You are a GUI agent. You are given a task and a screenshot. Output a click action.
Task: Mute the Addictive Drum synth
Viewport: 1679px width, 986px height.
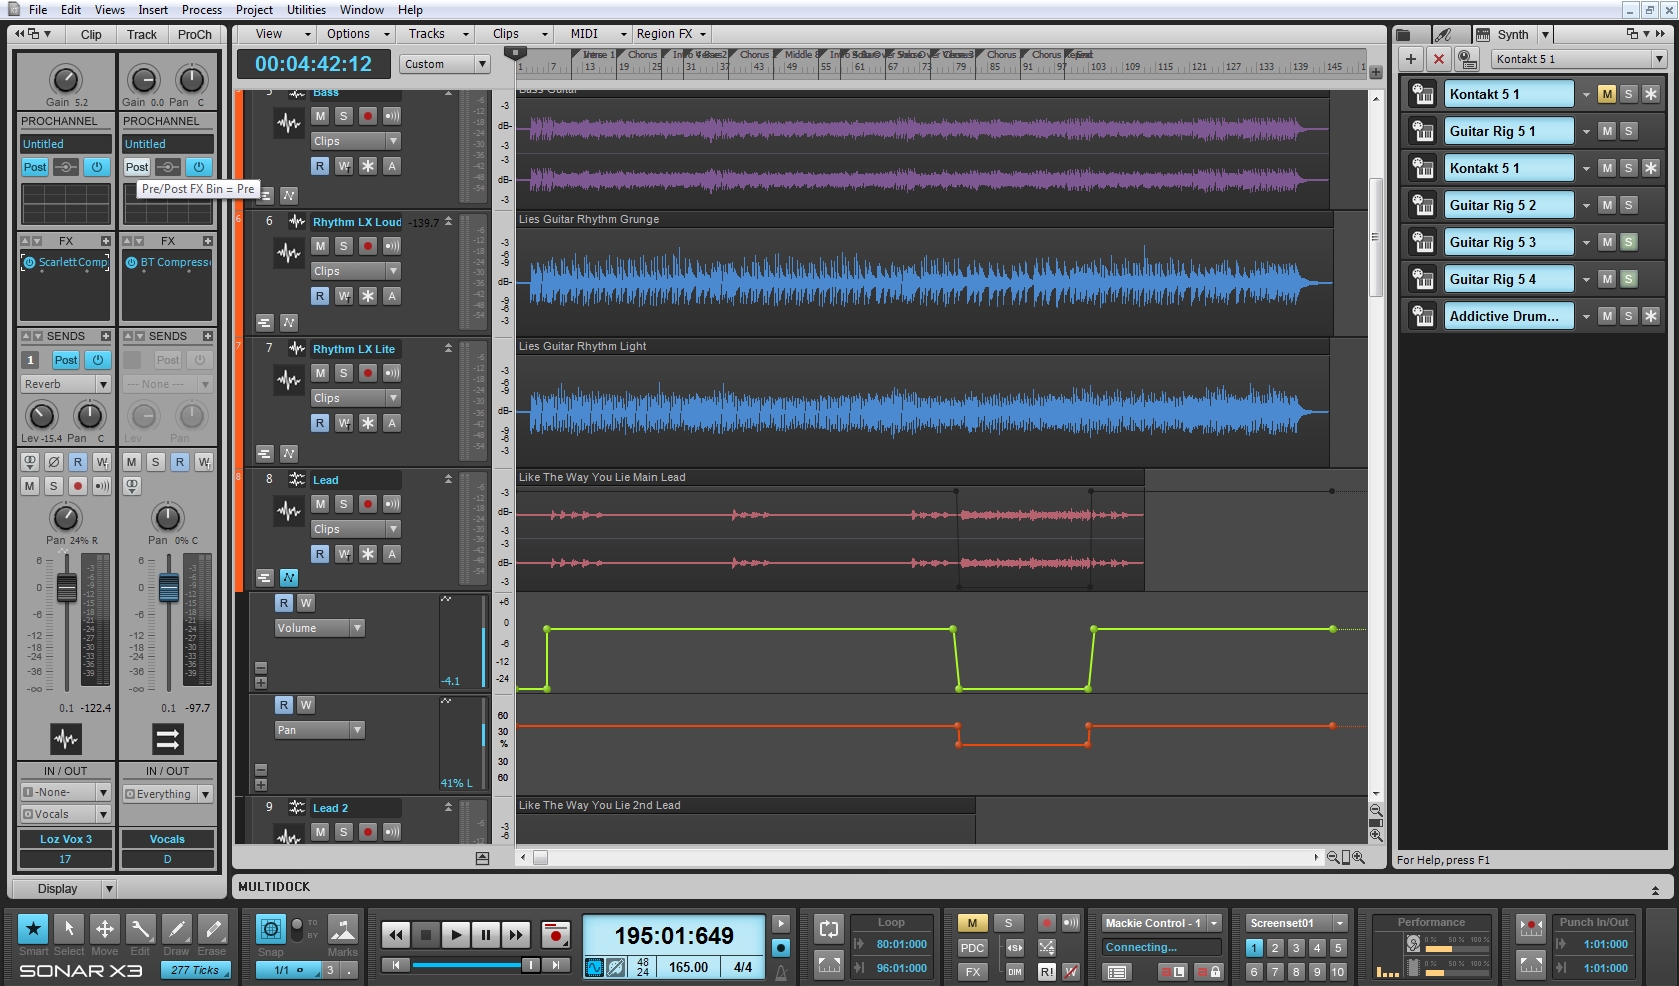tap(1607, 316)
